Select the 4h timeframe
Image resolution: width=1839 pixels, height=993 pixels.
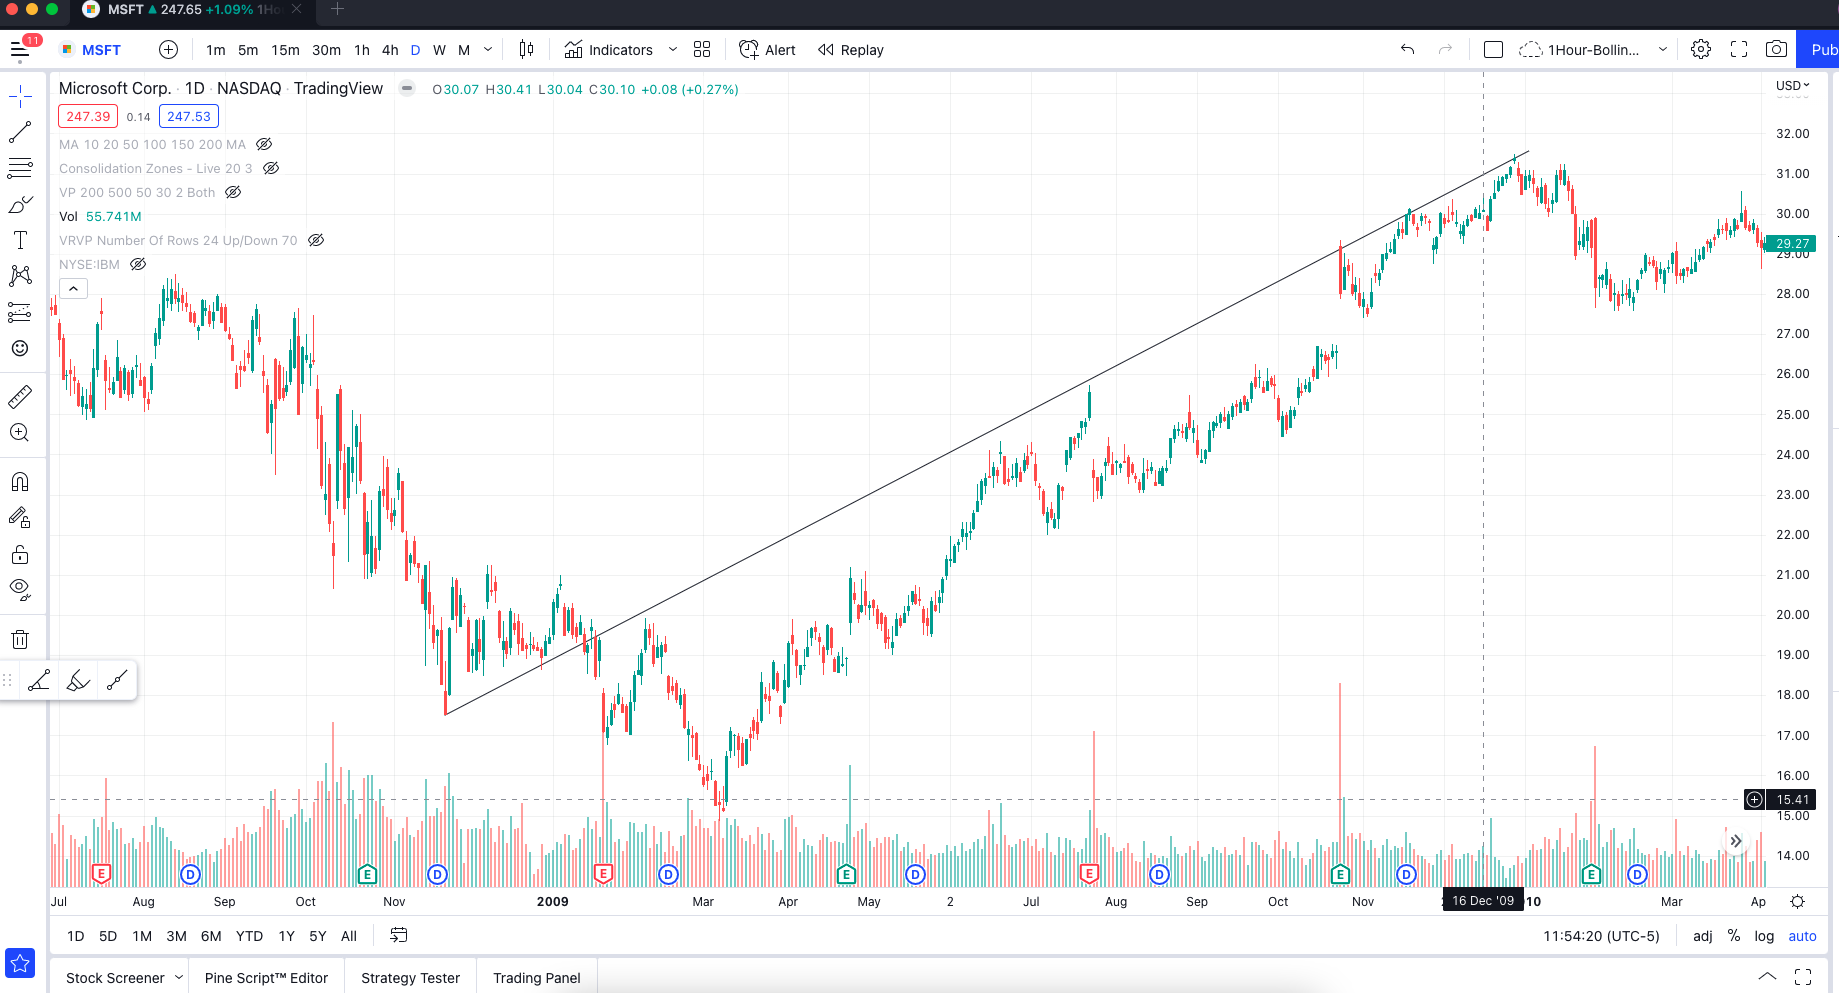coord(390,50)
